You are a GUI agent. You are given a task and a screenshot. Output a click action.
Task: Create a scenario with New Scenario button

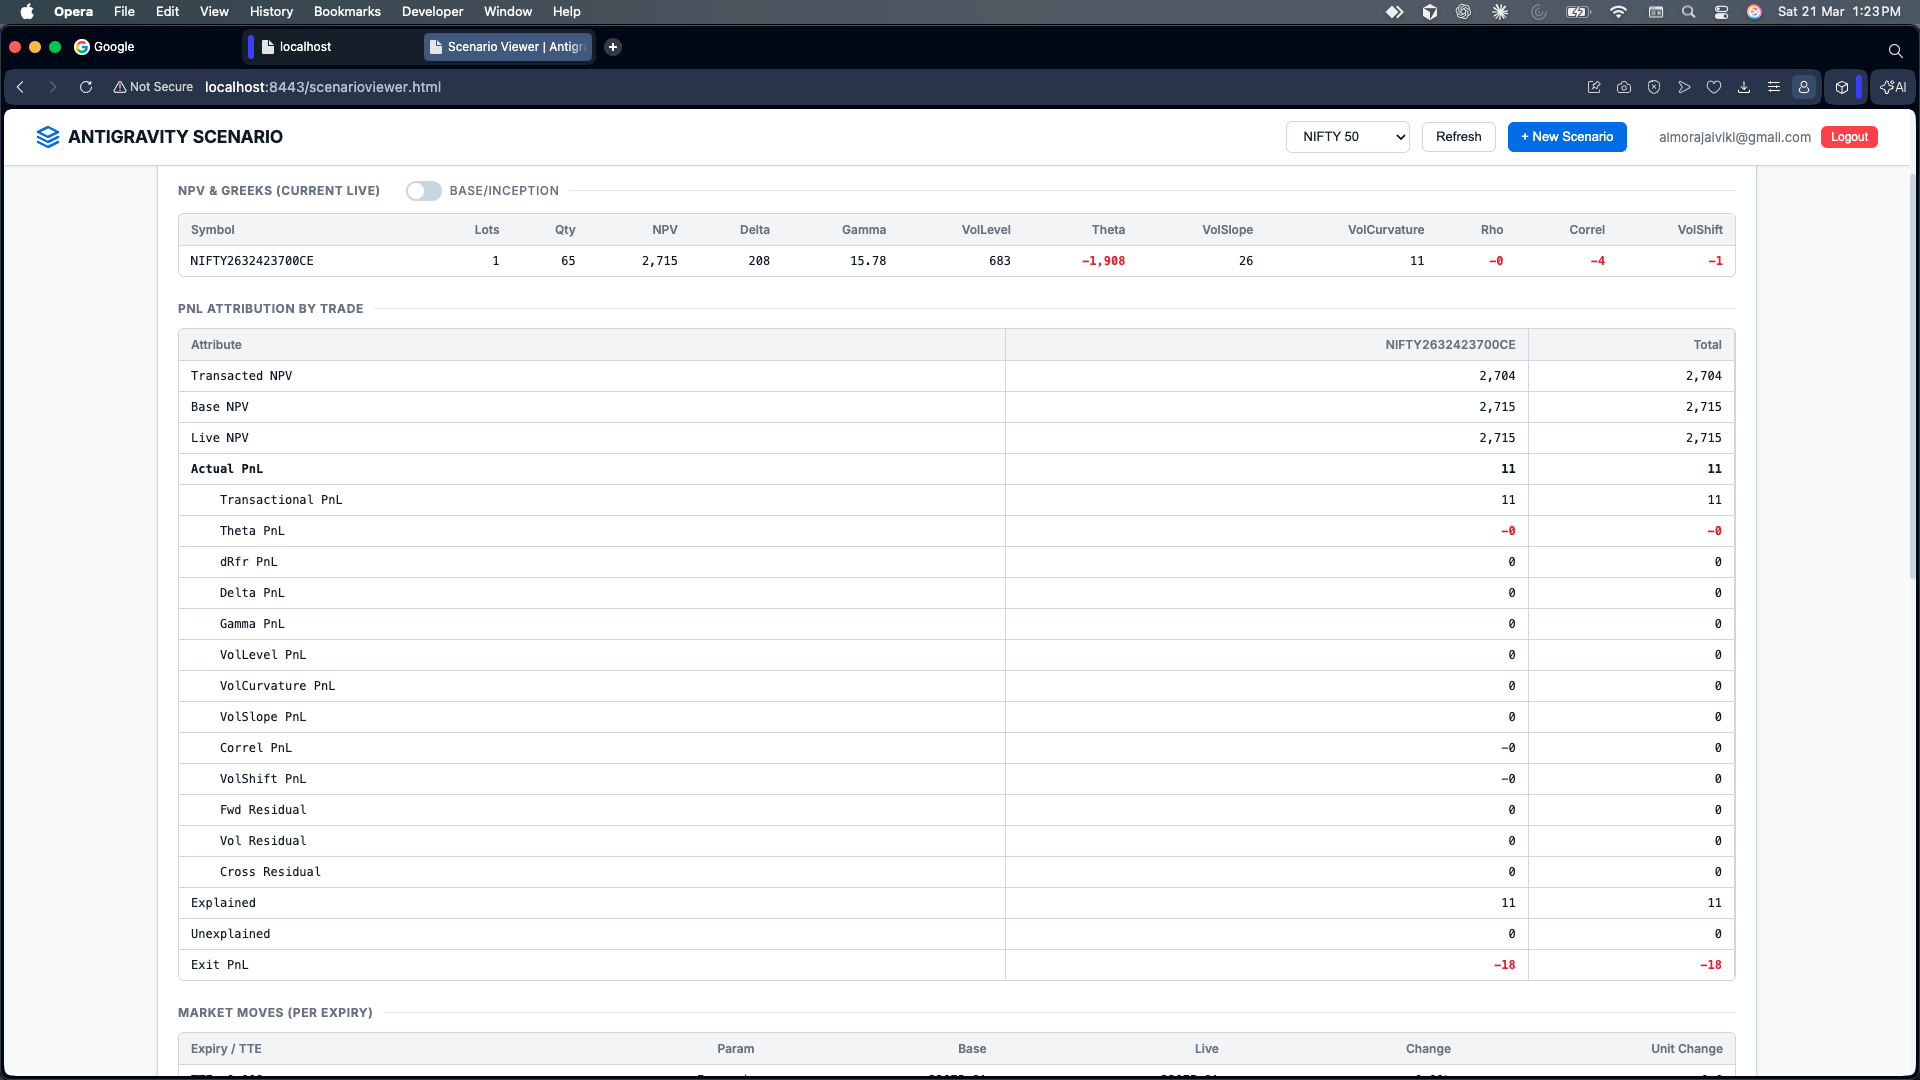pos(1567,137)
